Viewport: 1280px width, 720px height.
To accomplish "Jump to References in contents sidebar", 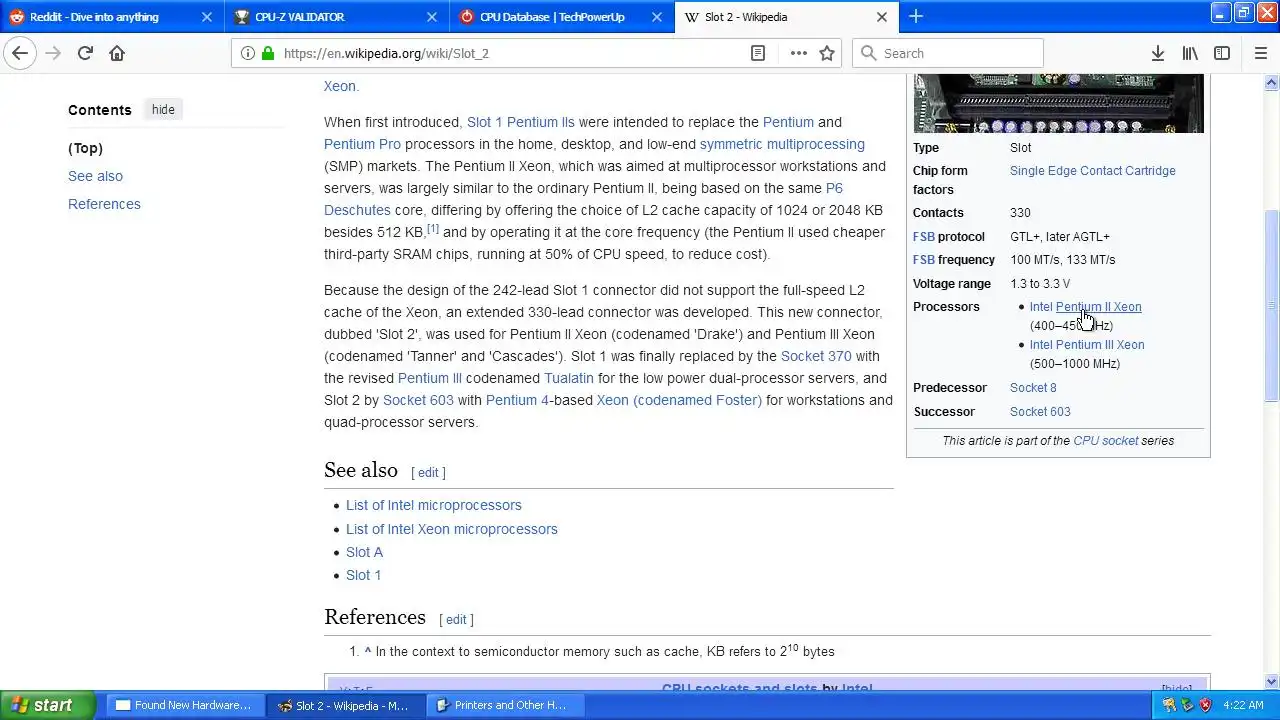I will click(x=104, y=204).
